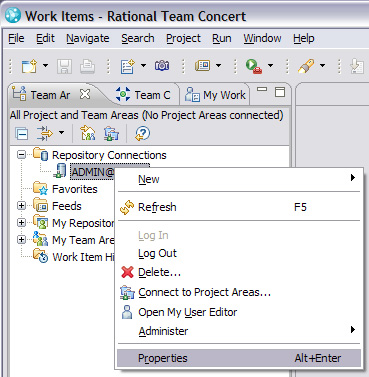Click the Connect to Project Areas toolbar icon
The image size is (369, 377).
pyautogui.click(x=111, y=134)
